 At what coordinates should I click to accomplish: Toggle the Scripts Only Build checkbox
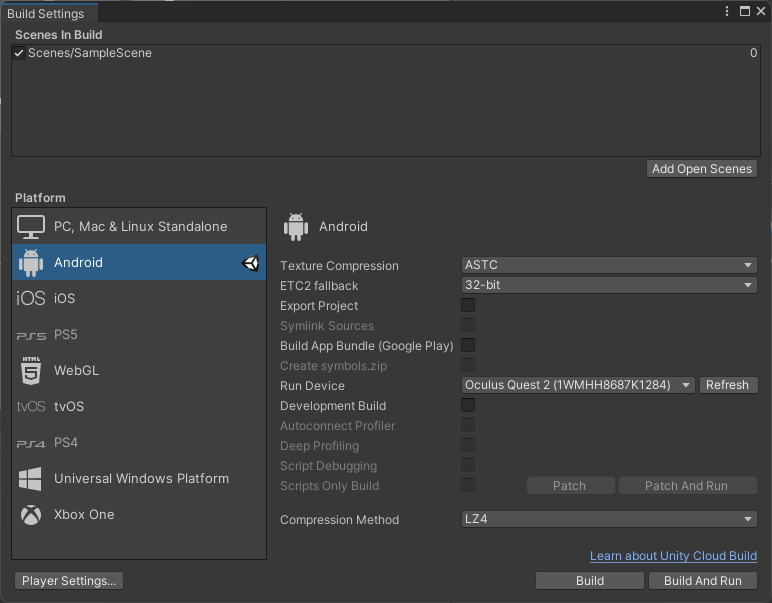tap(468, 485)
